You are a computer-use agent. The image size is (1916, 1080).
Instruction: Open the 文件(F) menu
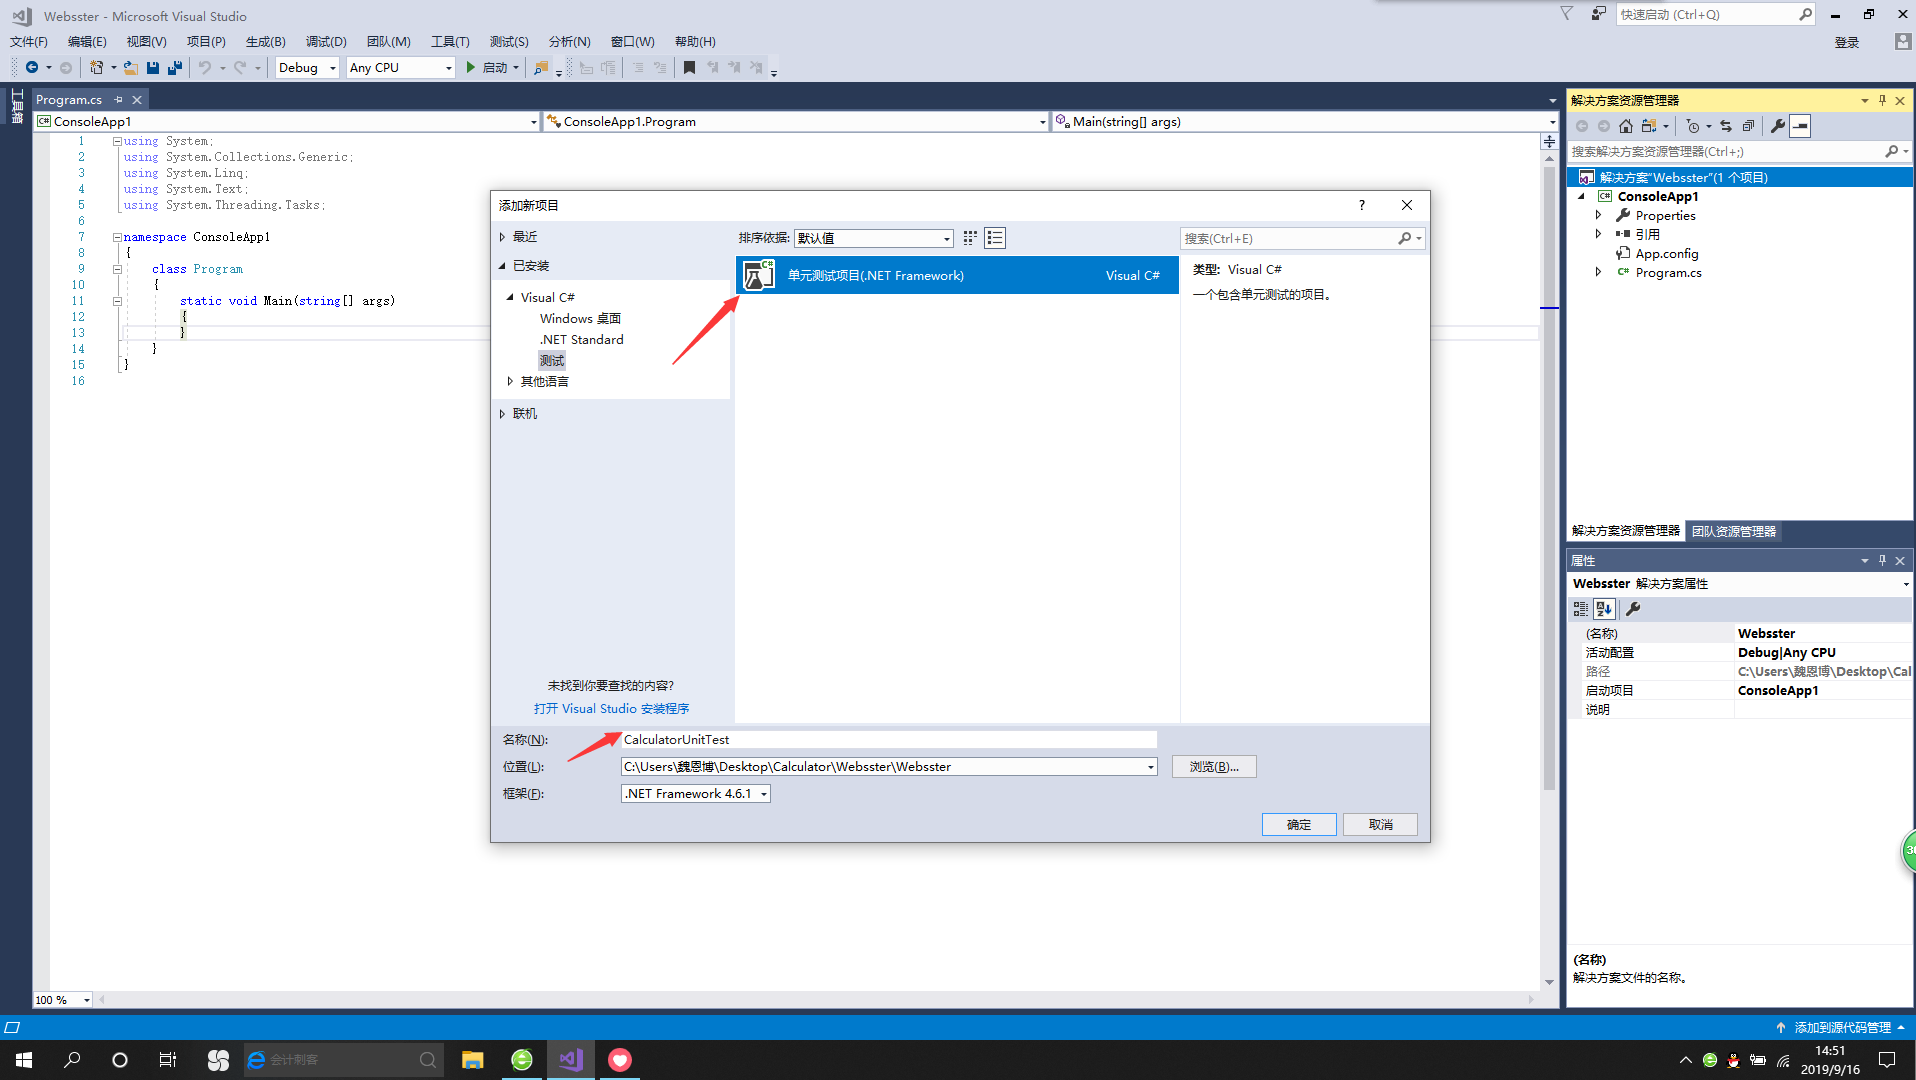point(29,41)
